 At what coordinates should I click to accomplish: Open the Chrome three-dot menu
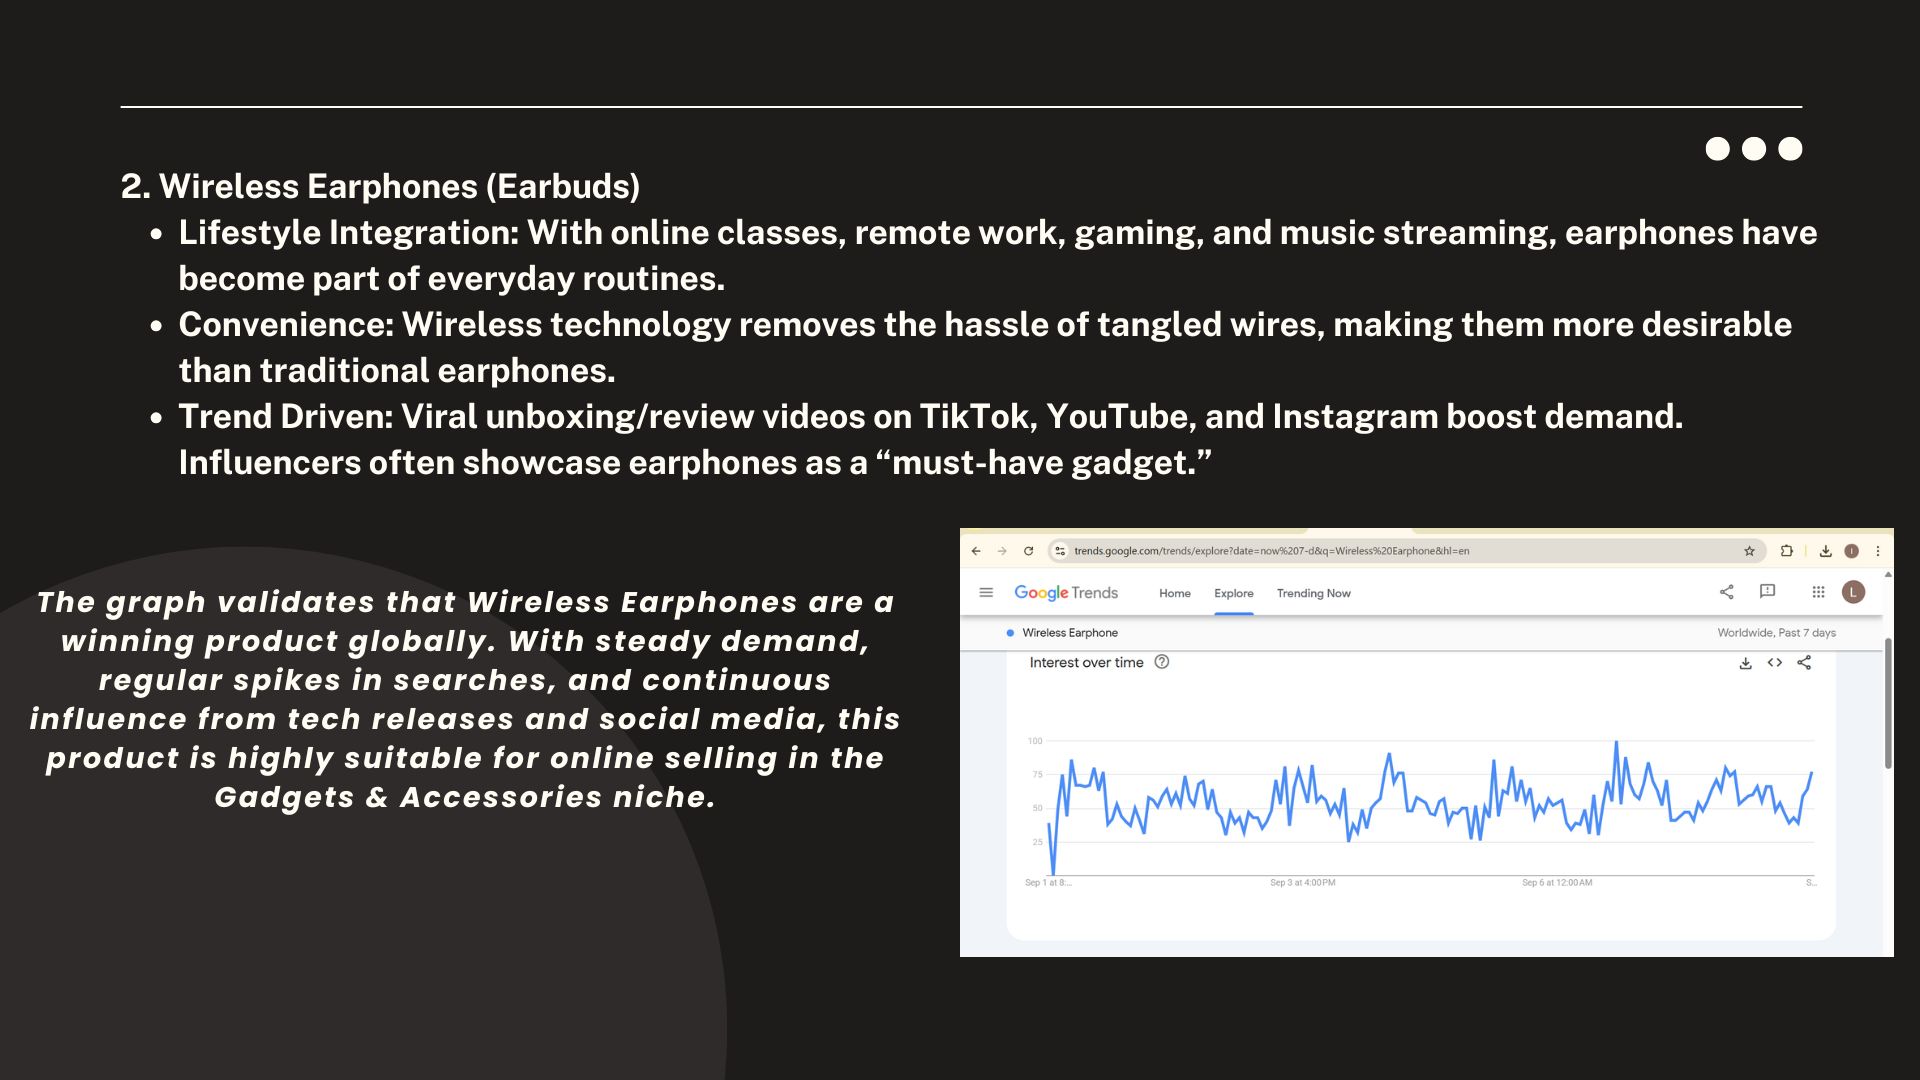pyautogui.click(x=1878, y=551)
